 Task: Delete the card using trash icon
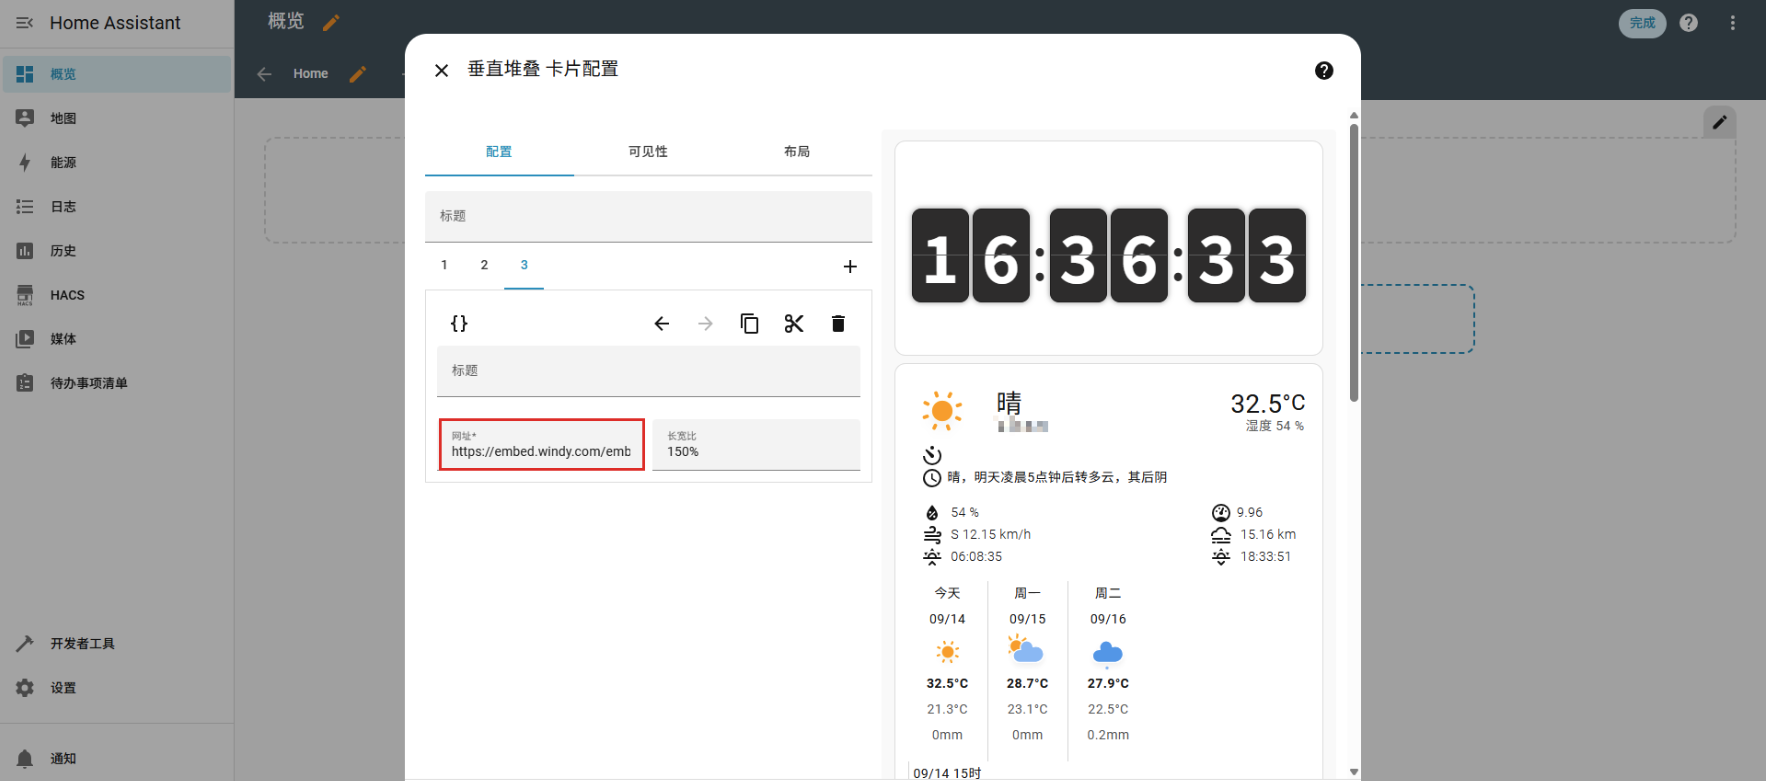[x=838, y=323]
